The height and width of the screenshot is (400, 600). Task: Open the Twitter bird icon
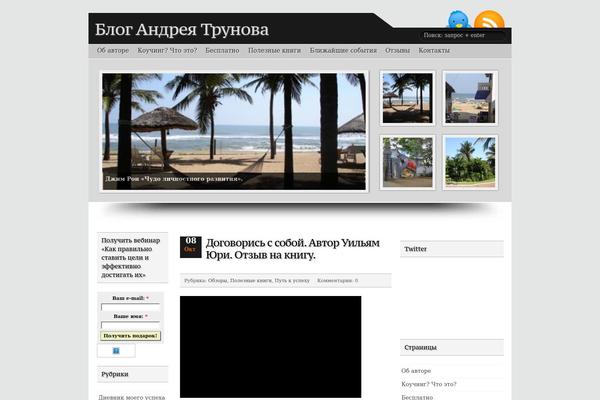pyautogui.click(x=459, y=20)
